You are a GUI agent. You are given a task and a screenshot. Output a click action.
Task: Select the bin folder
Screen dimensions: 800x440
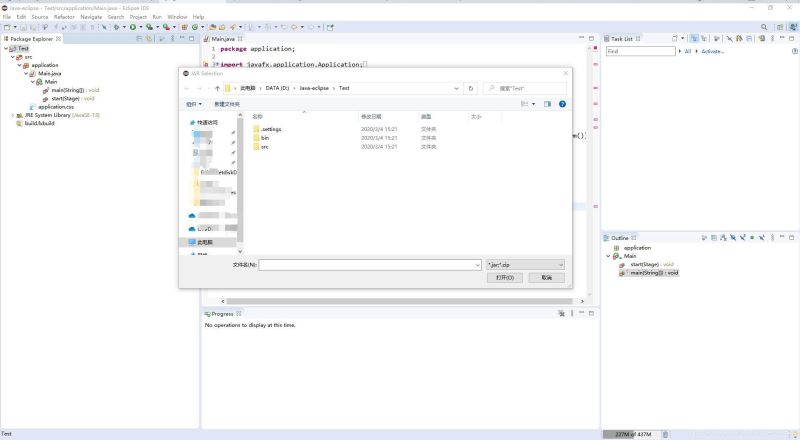pos(265,138)
